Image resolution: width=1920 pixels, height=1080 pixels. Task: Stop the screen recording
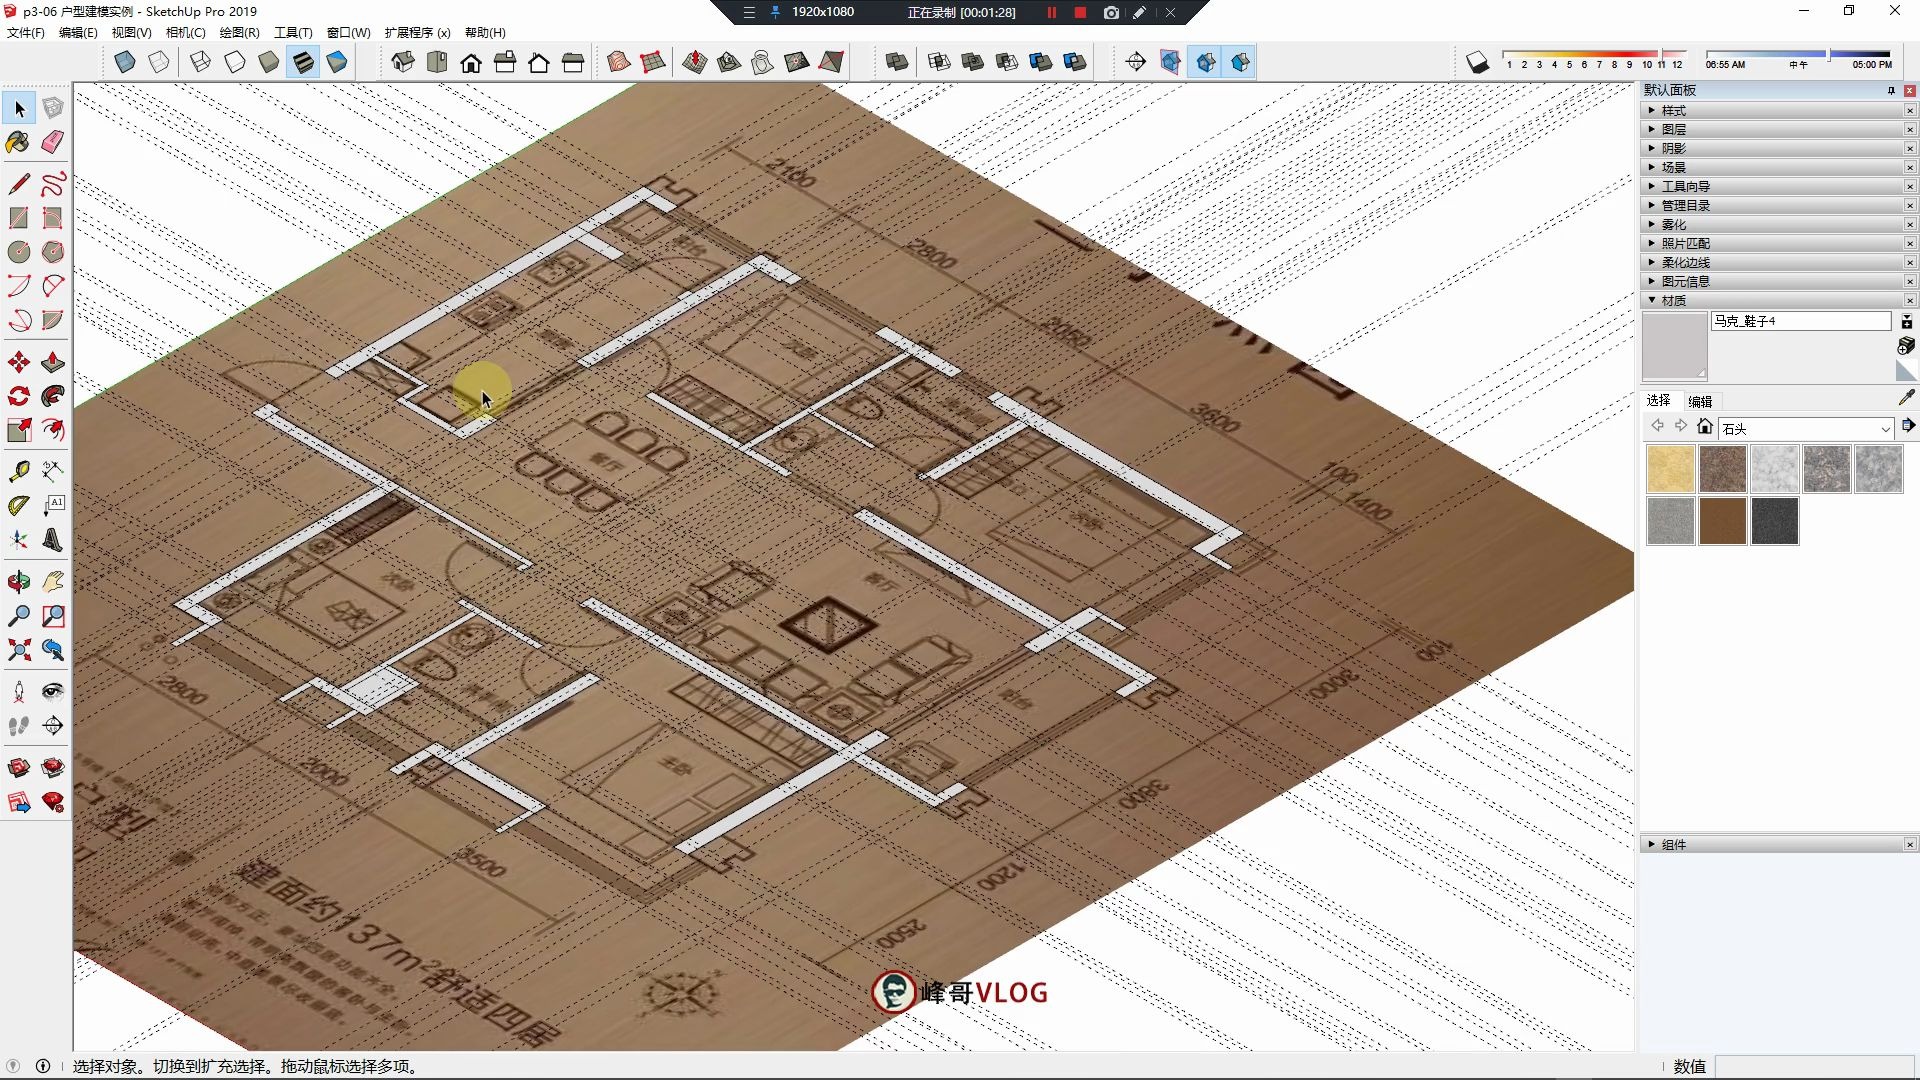1080,12
